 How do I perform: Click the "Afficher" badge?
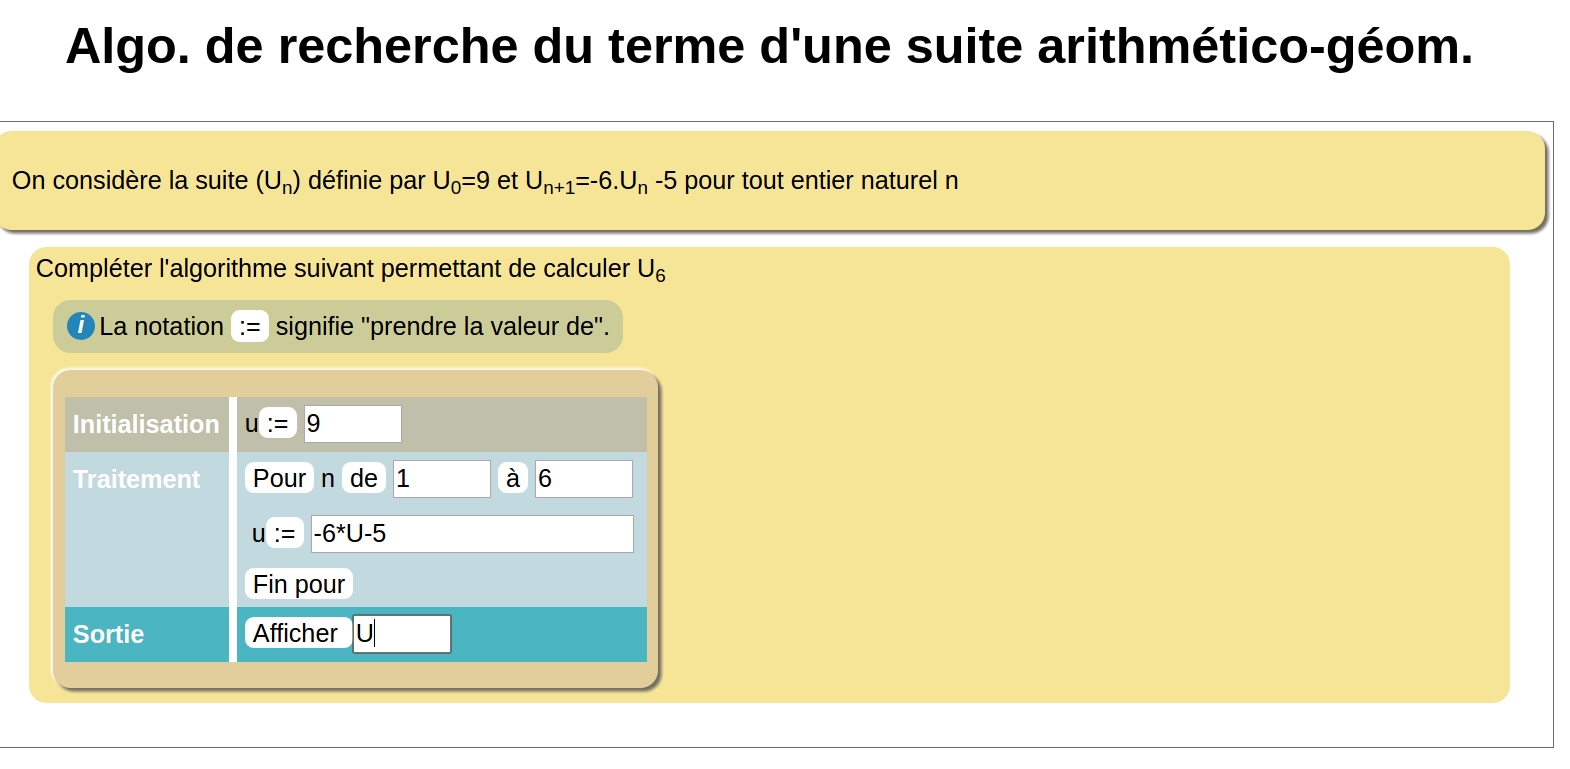296,633
